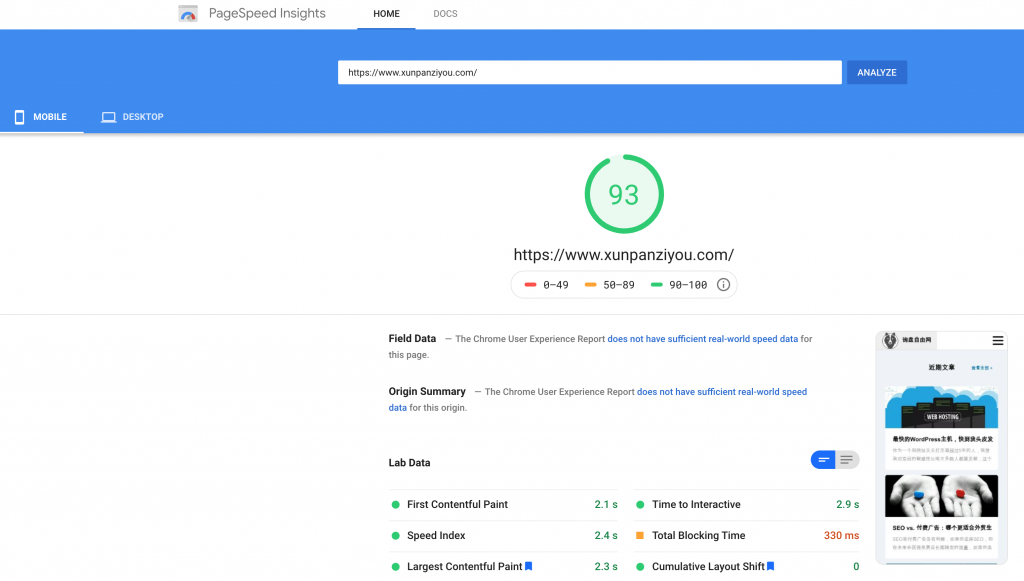Expand the Speed Index metric row
This screenshot has width=1024, height=581.
[436, 536]
